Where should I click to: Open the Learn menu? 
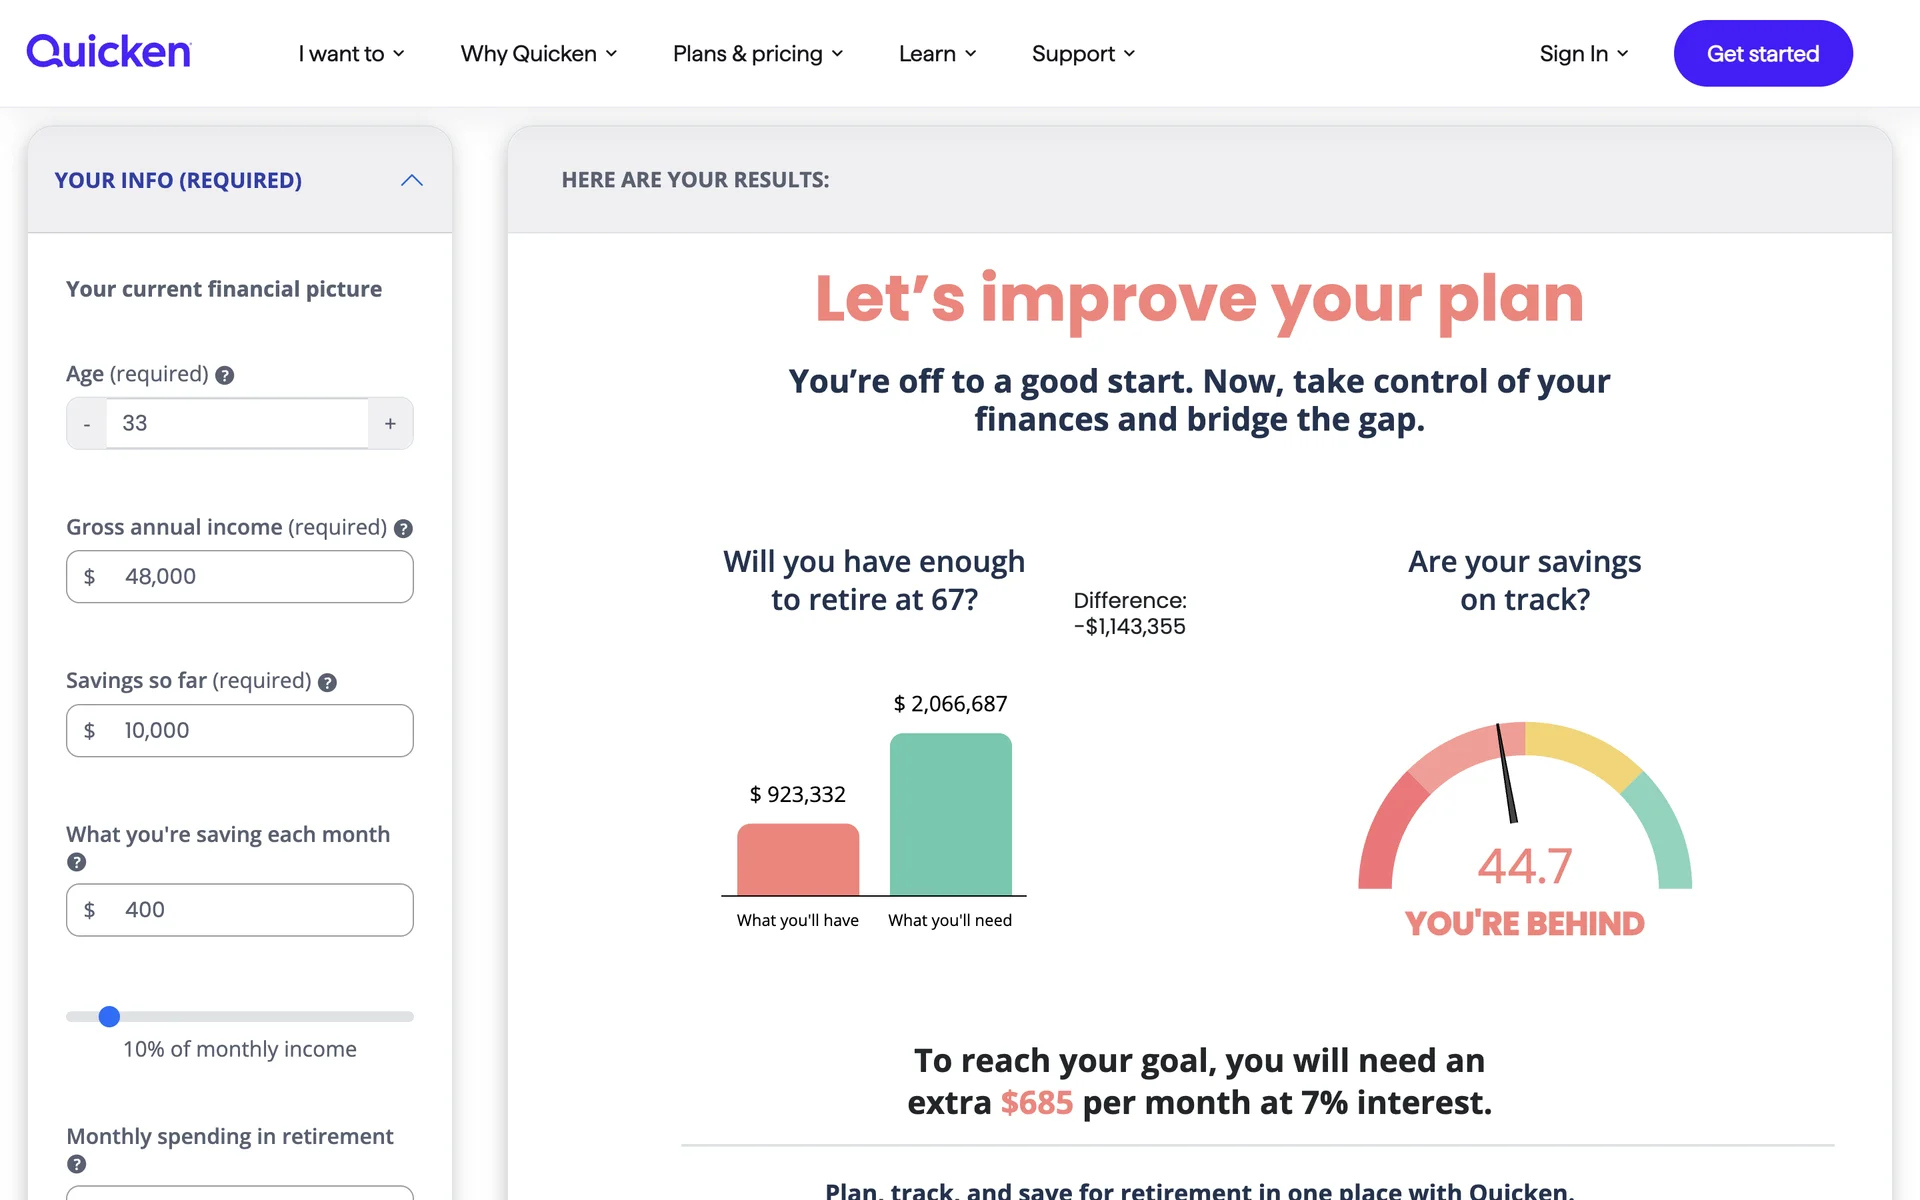tap(937, 54)
